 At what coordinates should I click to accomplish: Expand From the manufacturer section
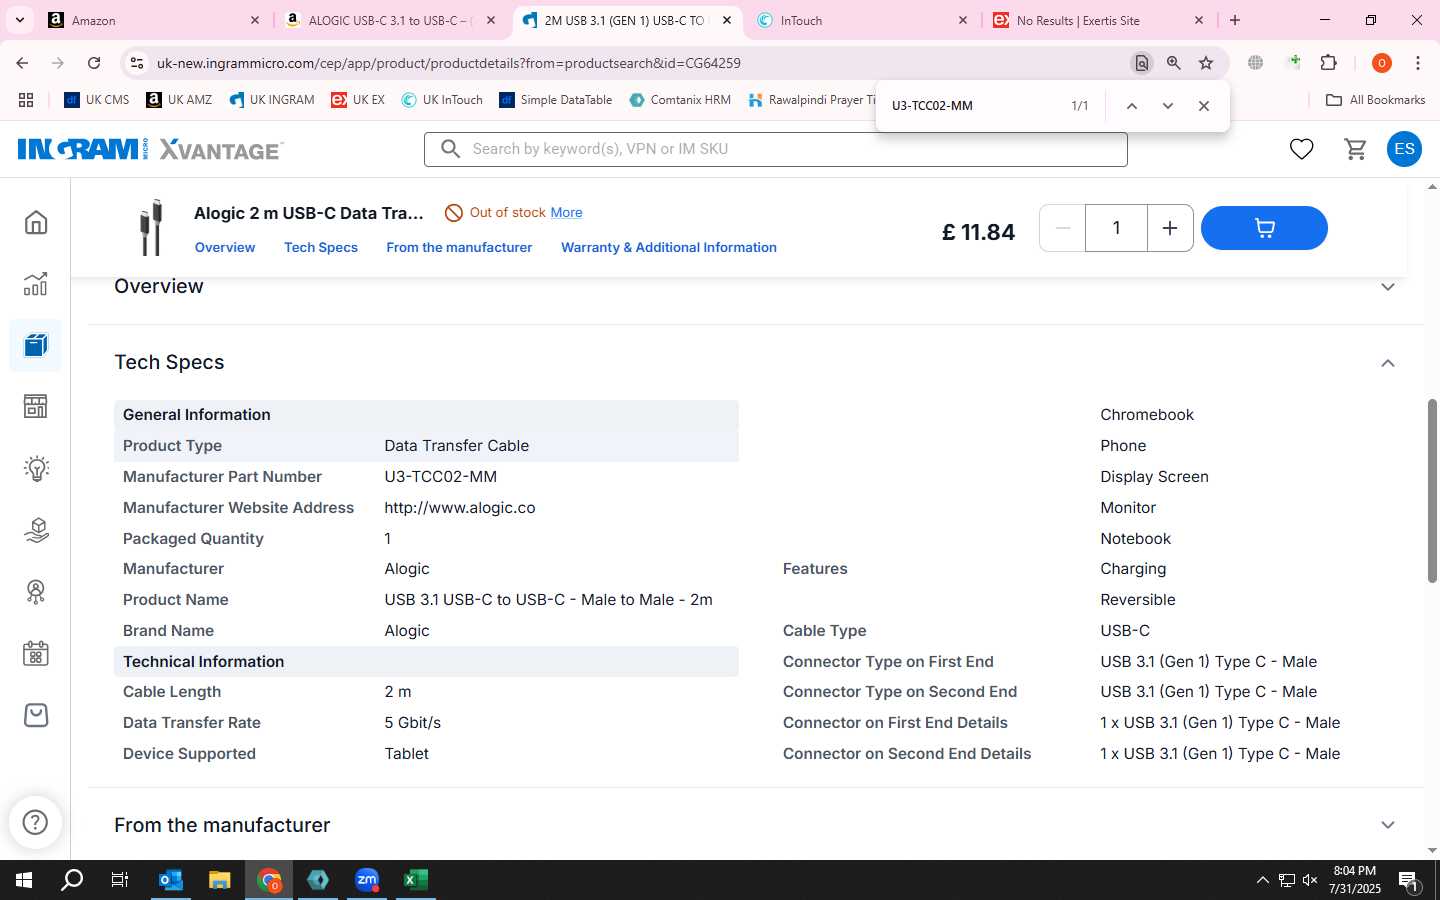coord(1387,825)
